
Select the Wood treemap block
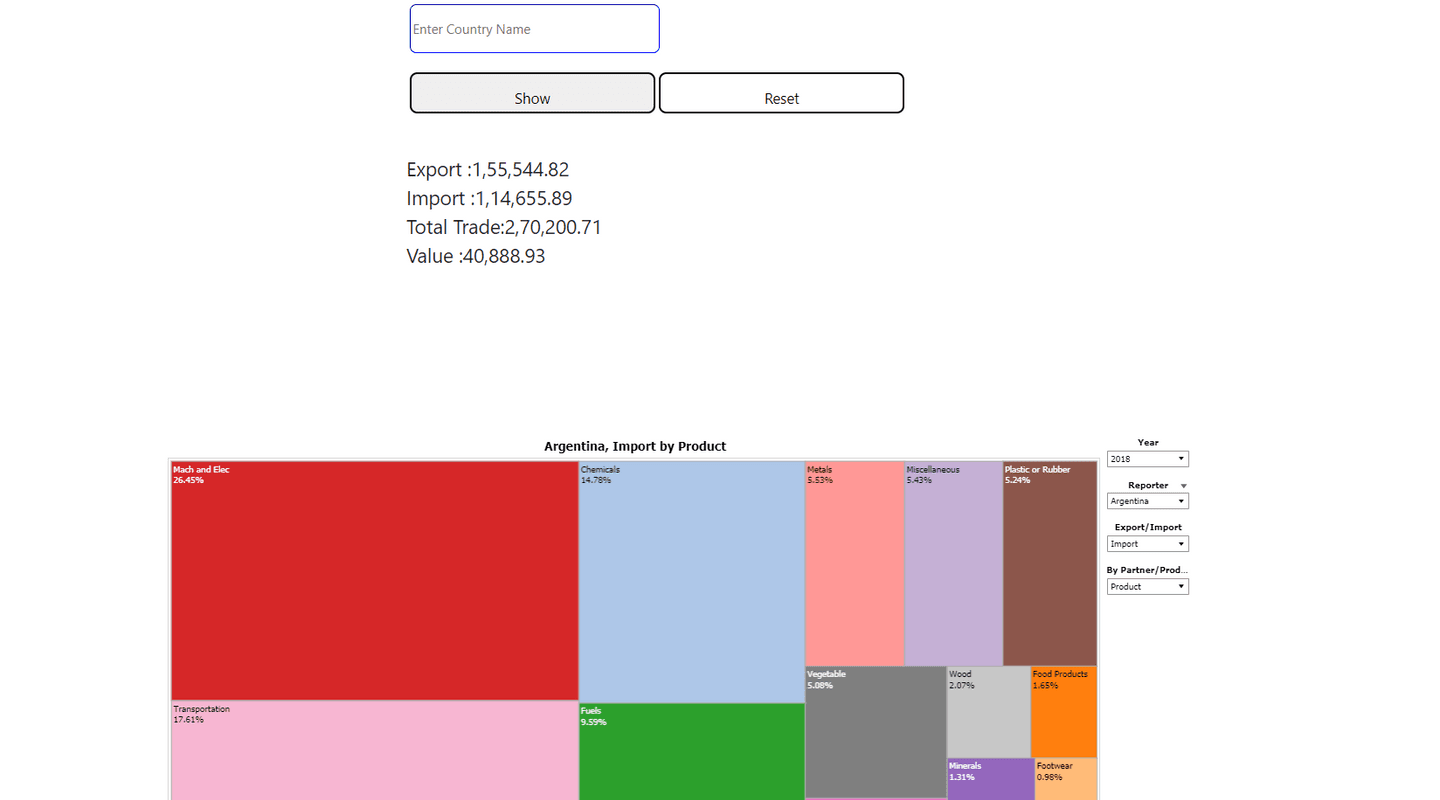point(989,712)
